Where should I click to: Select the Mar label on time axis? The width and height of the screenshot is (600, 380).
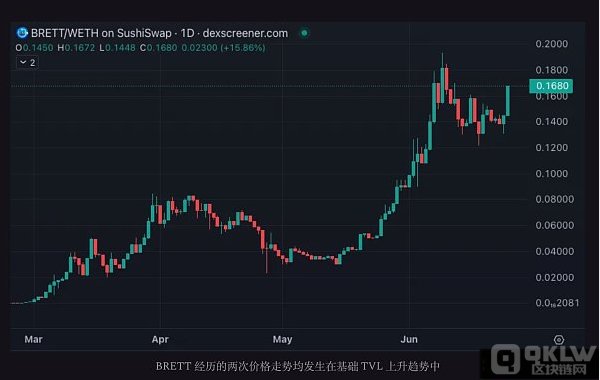pyautogui.click(x=33, y=339)
